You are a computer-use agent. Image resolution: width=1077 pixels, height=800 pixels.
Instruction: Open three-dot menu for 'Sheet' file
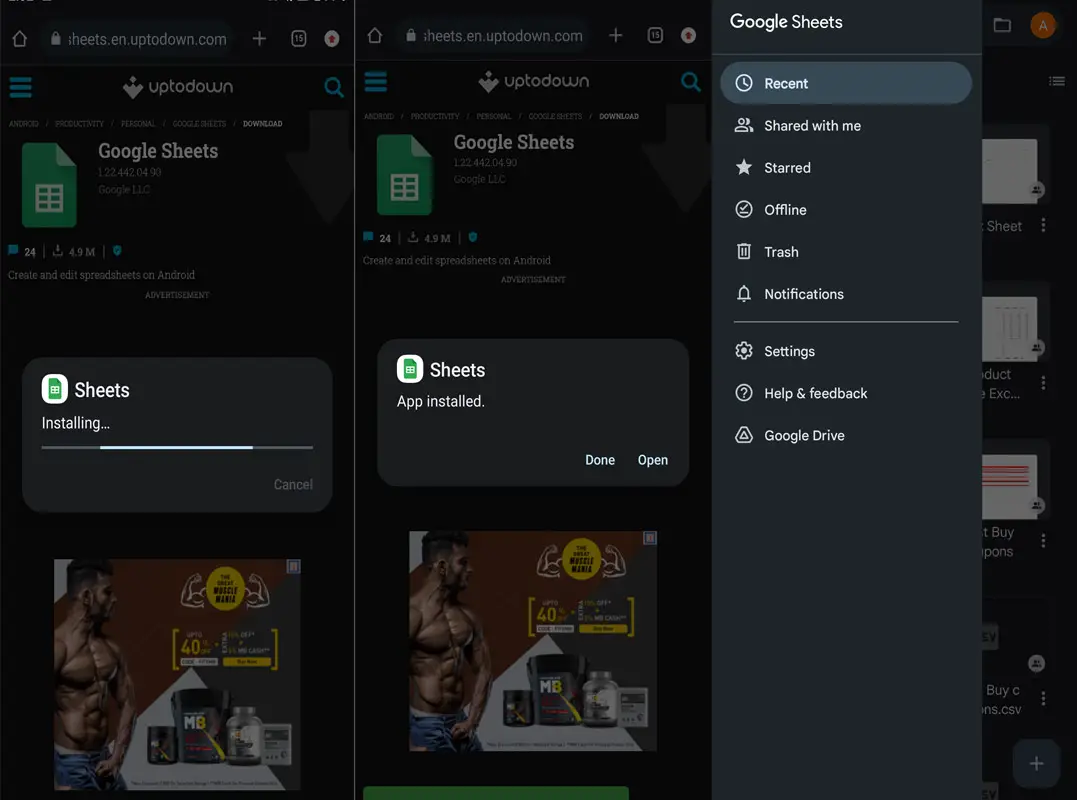[x=1043, y=225]
